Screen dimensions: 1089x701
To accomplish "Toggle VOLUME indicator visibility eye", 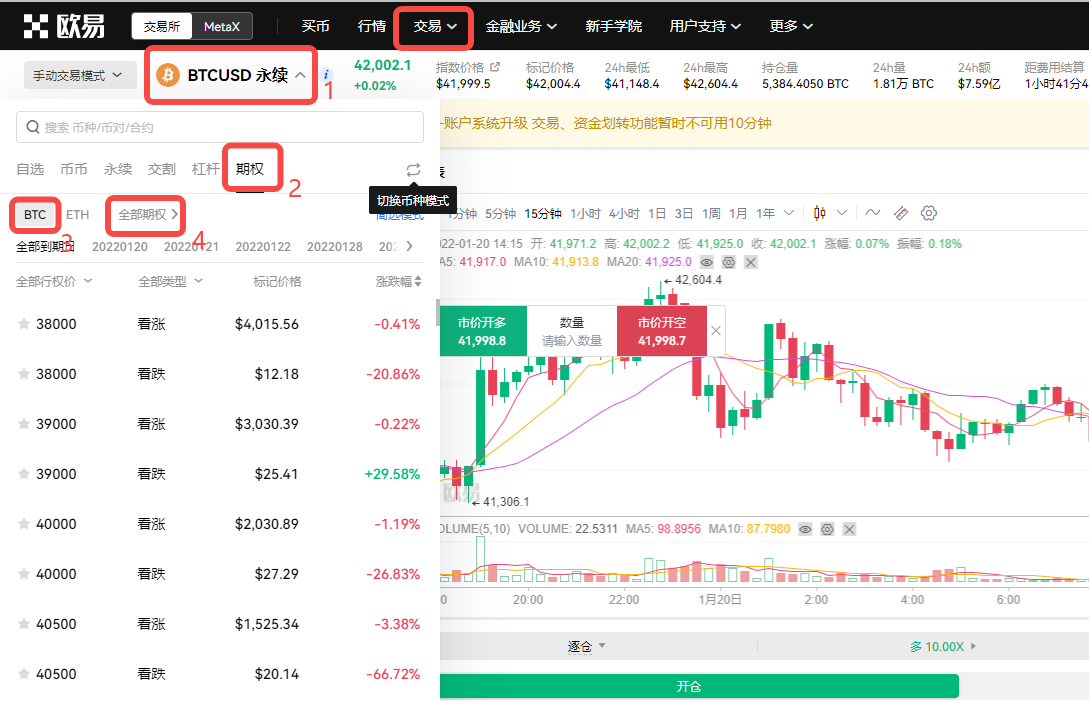I will [x=805, y=529].
